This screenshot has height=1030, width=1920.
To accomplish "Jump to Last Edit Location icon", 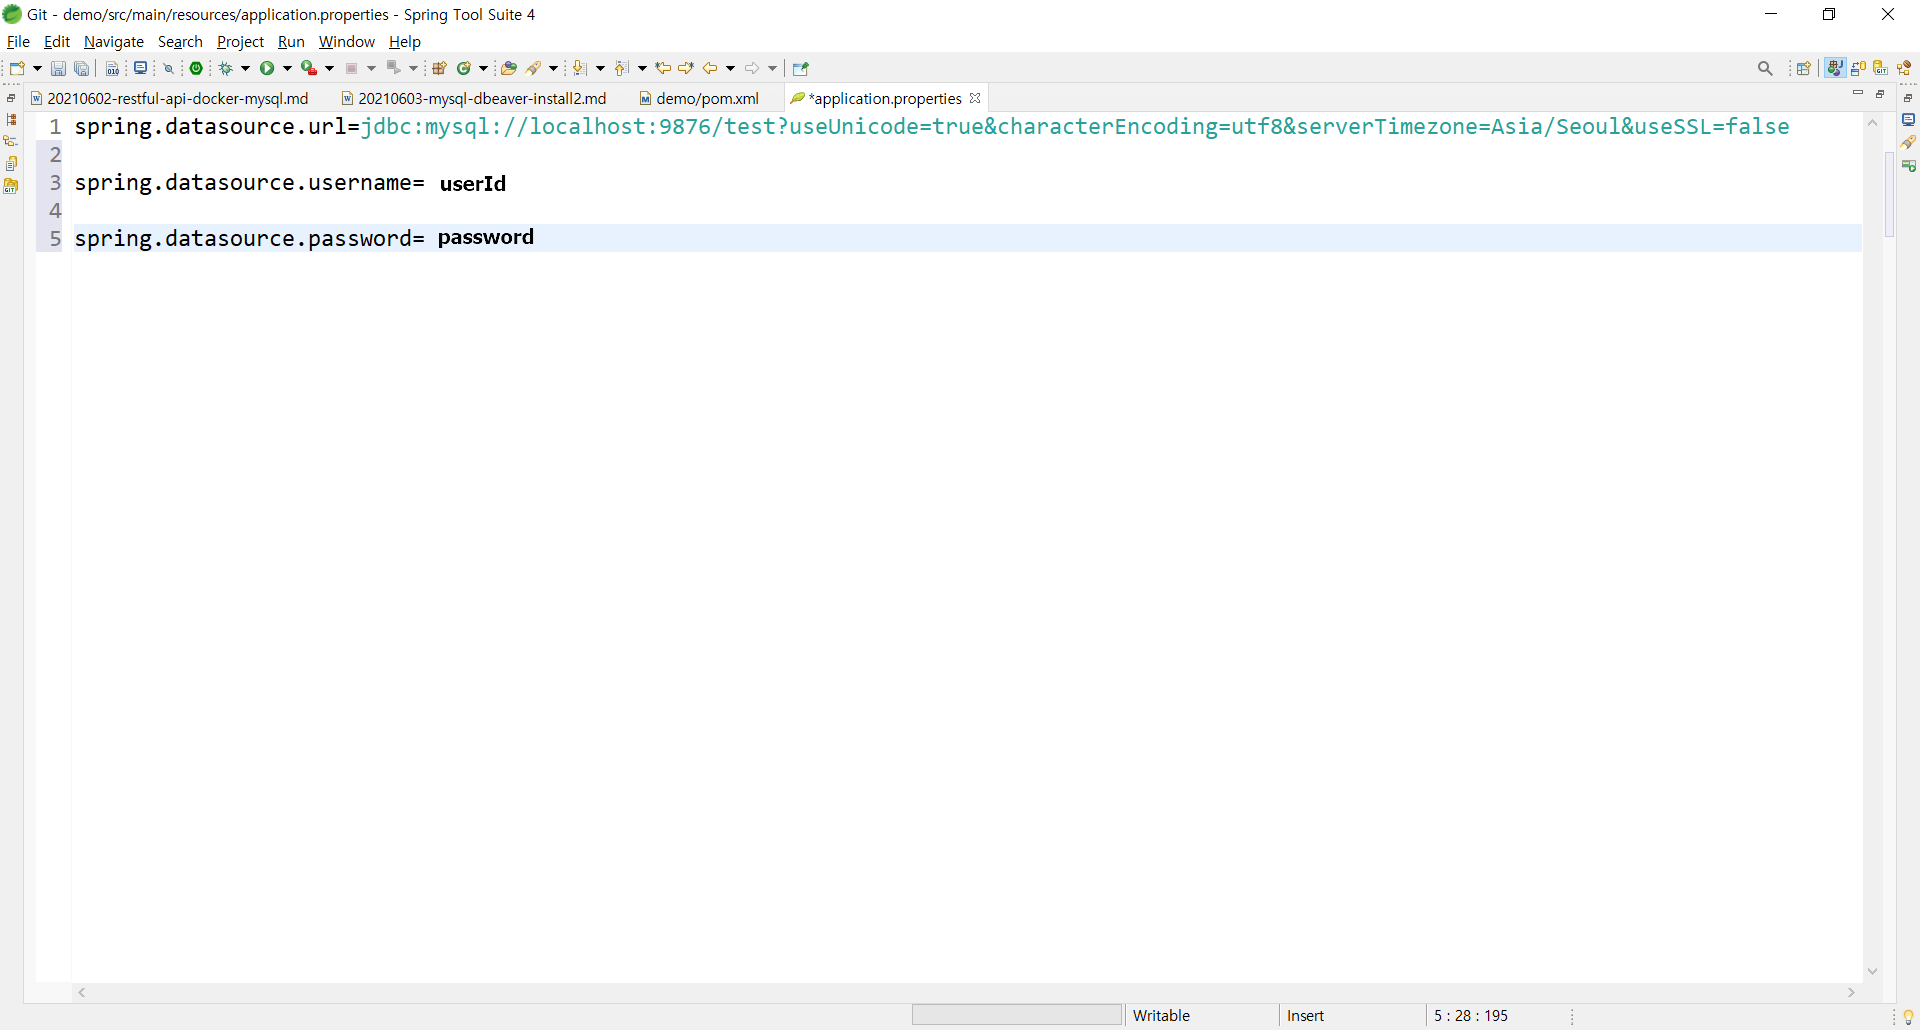I will pyautogui.click(x=663, y=68).
